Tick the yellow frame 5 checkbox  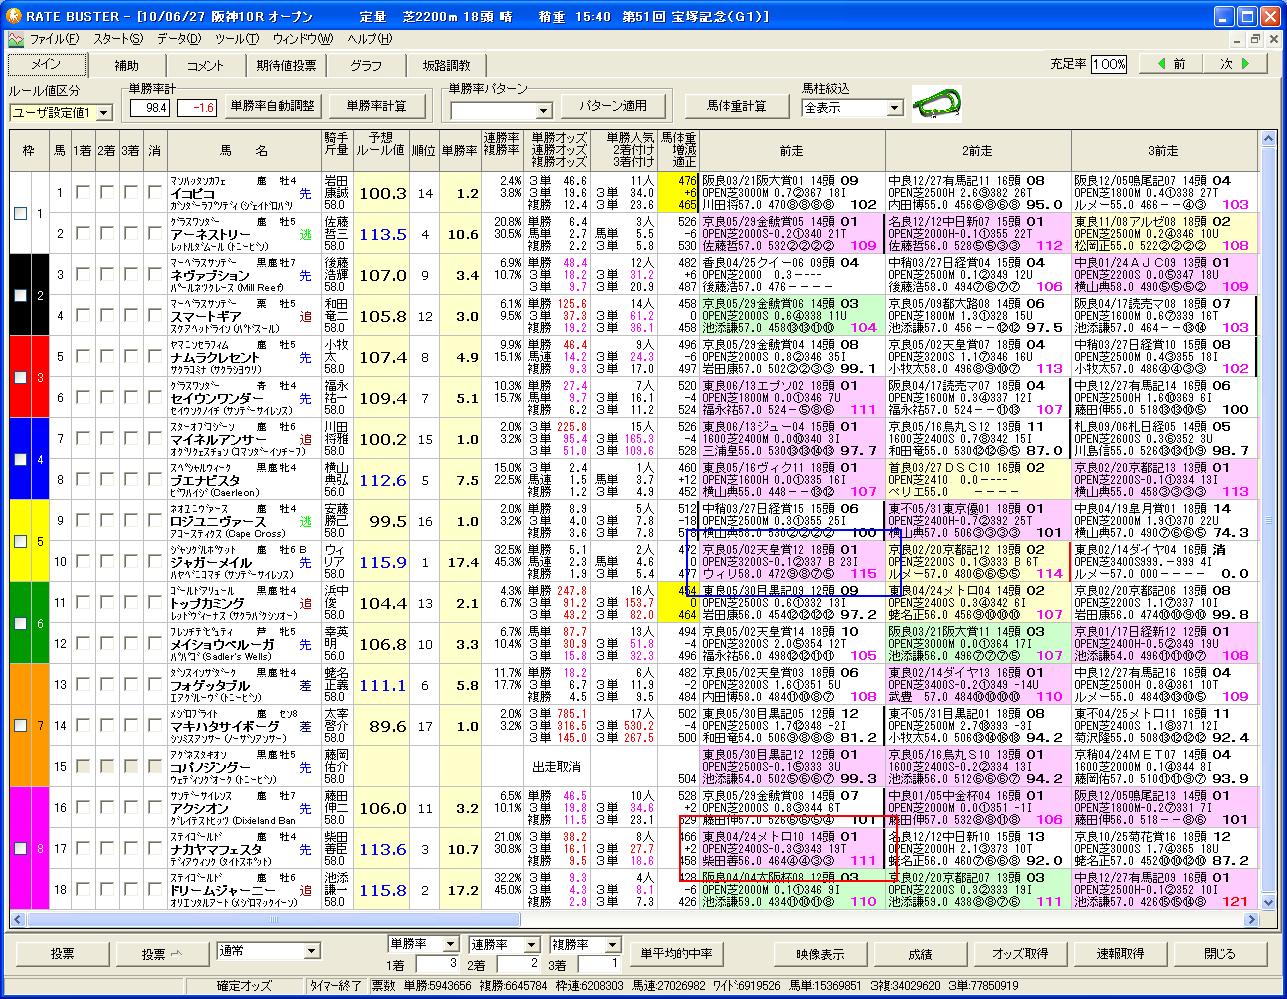point(21,541)
